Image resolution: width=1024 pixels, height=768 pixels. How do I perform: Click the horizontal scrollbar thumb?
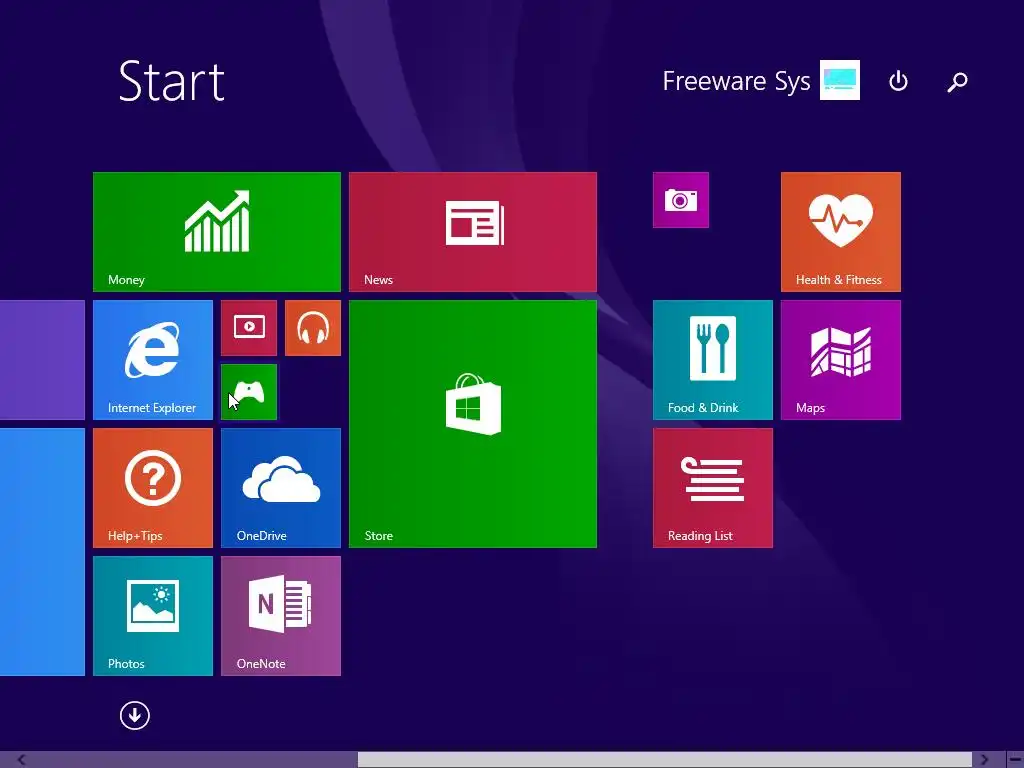[665, 760]
